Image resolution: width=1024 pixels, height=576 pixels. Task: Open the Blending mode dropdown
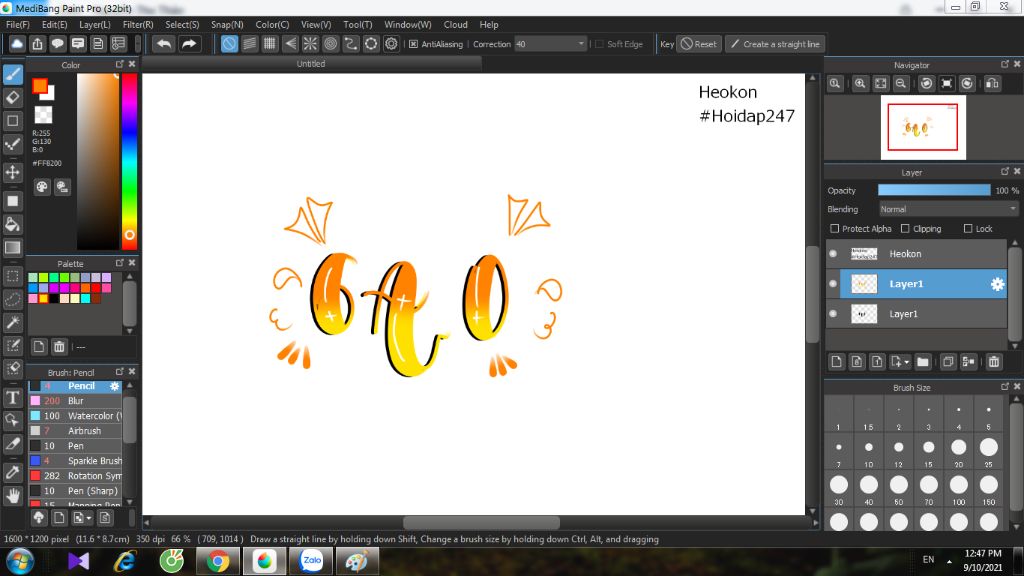click(948, 209)
